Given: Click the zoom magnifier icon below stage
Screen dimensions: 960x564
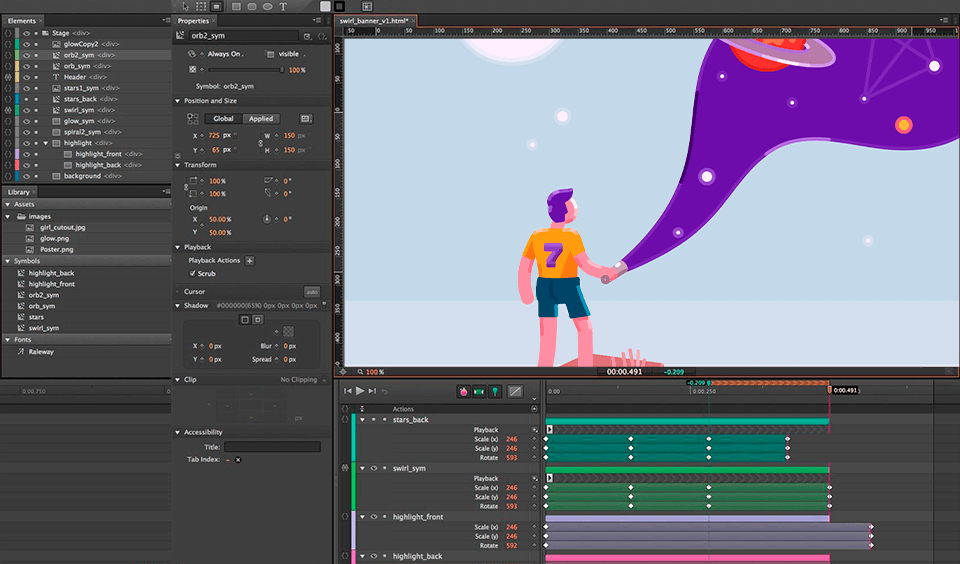Looking at the screenshot, I should (x=361, y=372).
